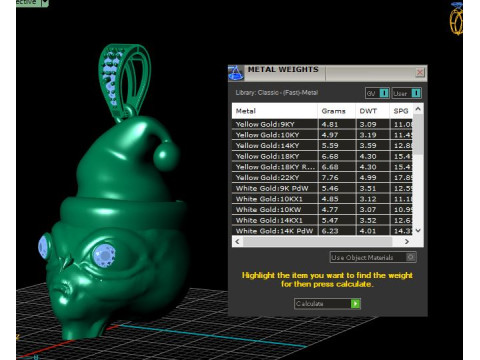Image resolution: width=480 pixels, height=360 pixels.
Task: Click the horizontal scroll left arrow
Action: click(x=237, y=241)
